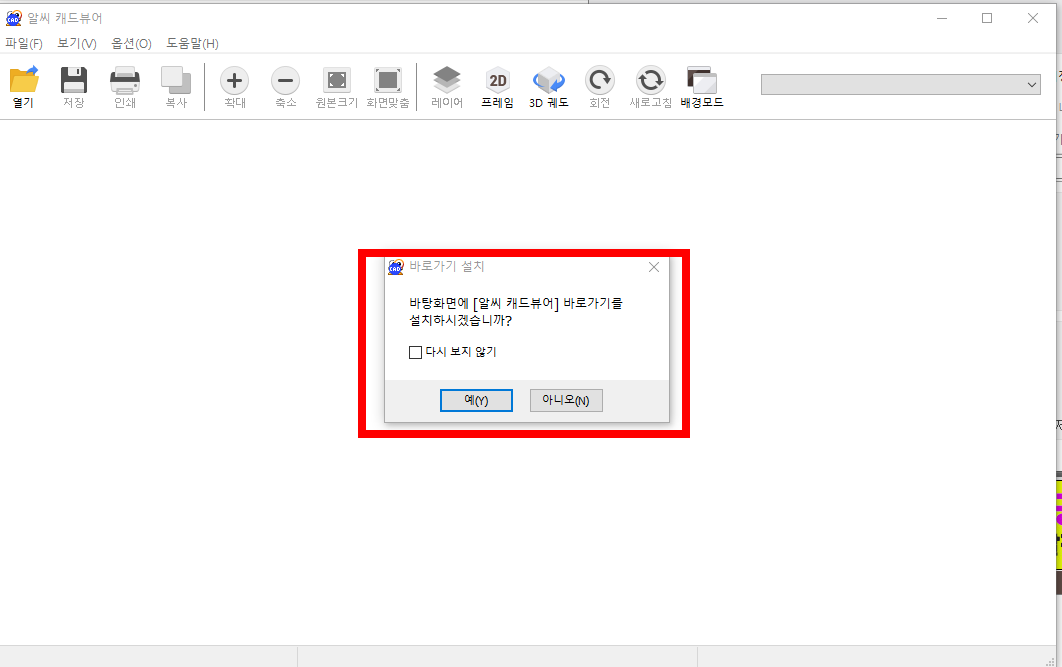1062x667 pixels.
Task: Toggle 배경모드 background mode icon
Action: coord(701,86)
